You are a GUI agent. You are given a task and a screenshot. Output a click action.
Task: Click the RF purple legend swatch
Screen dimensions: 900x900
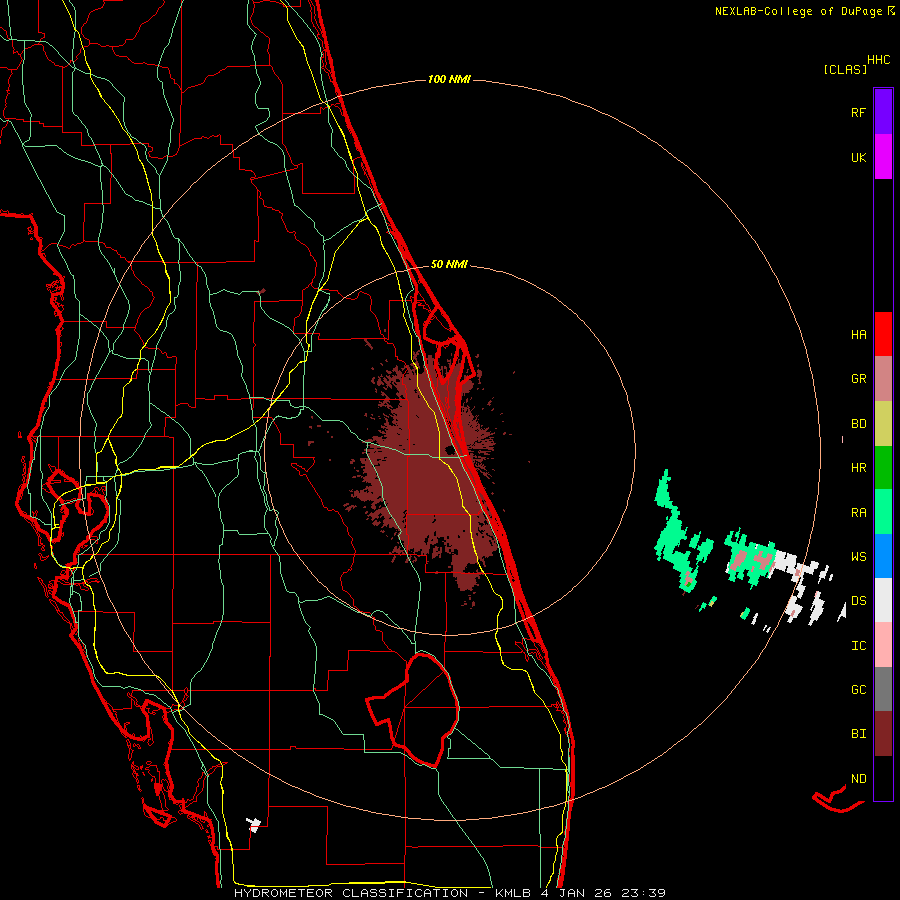coord(883,112)
